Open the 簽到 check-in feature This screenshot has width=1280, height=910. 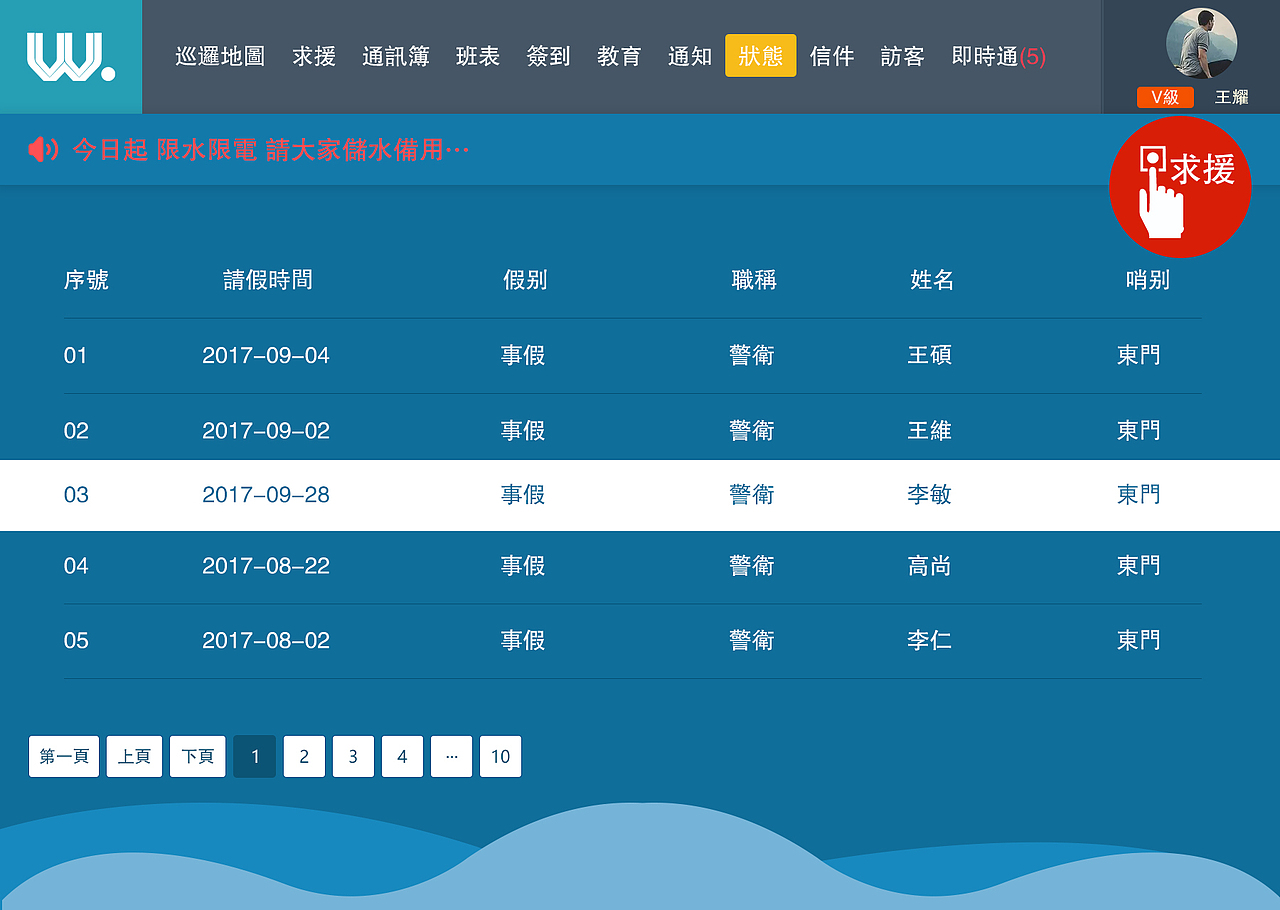point(548,57)
